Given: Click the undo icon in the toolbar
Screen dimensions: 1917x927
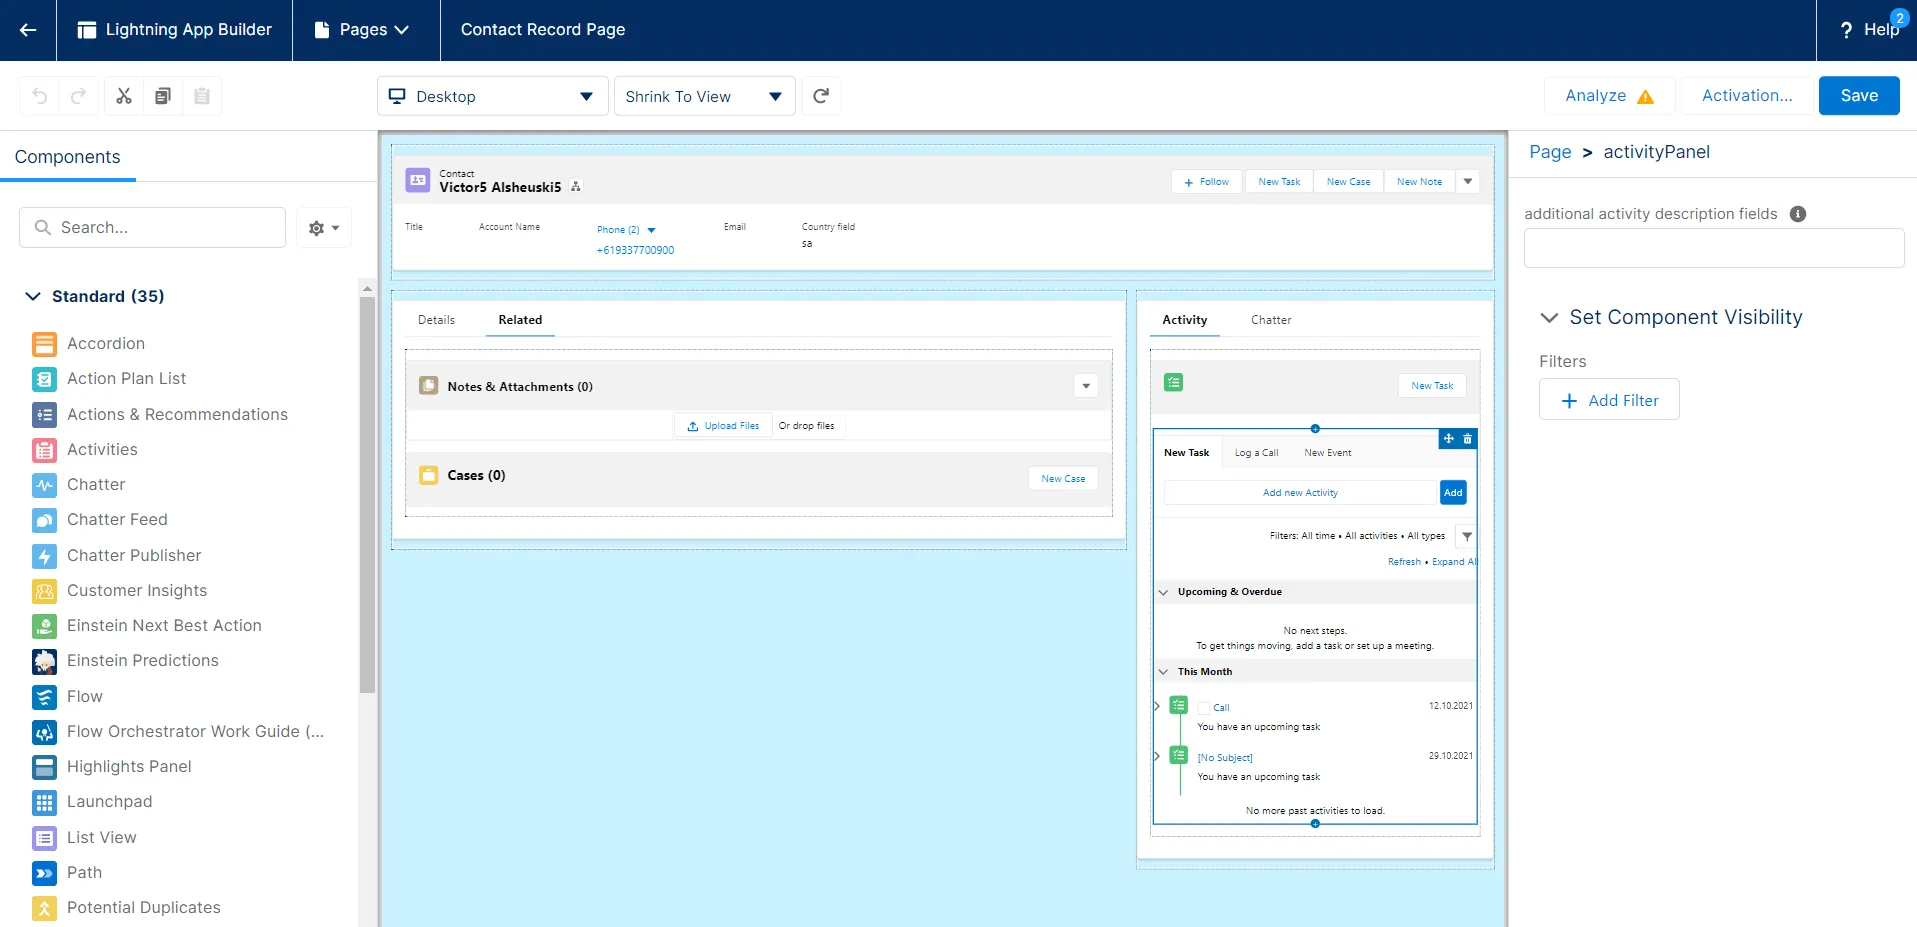Looking at the screenshot, I should pyautogui.click(x=39, y=95).
